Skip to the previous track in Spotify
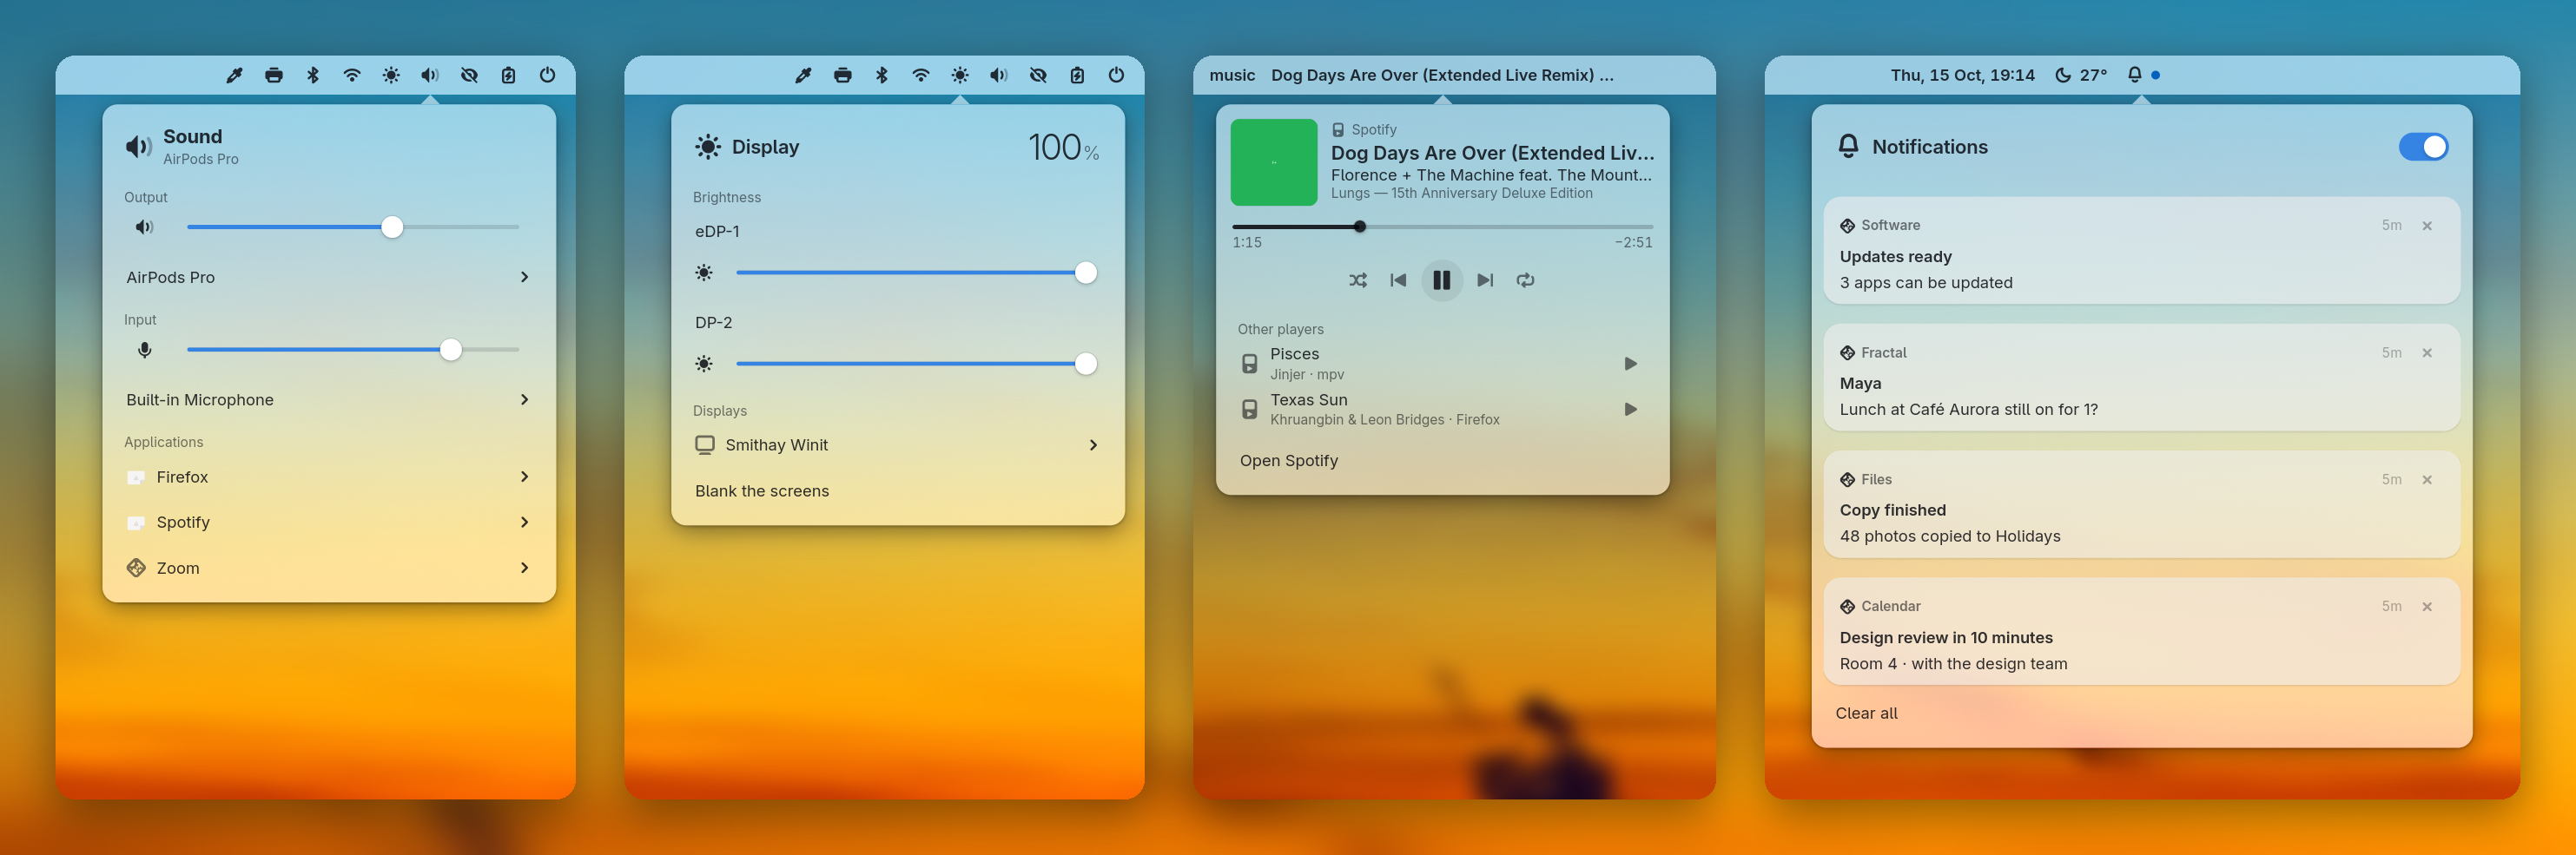The width and height of the screenshot is (2576, 855). click(x=1398, y=280)
